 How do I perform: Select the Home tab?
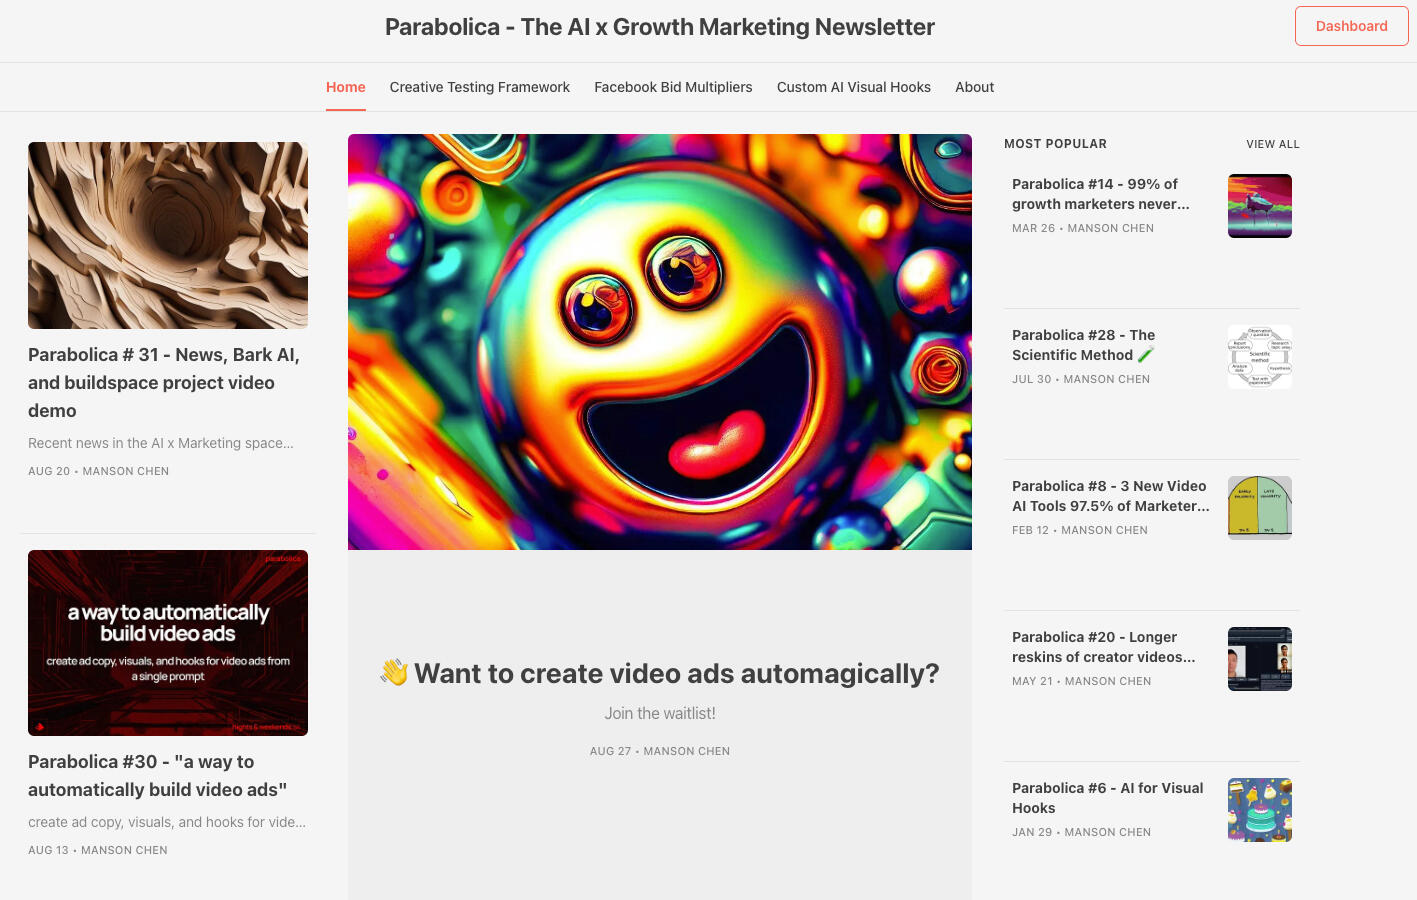coord(345,87)
